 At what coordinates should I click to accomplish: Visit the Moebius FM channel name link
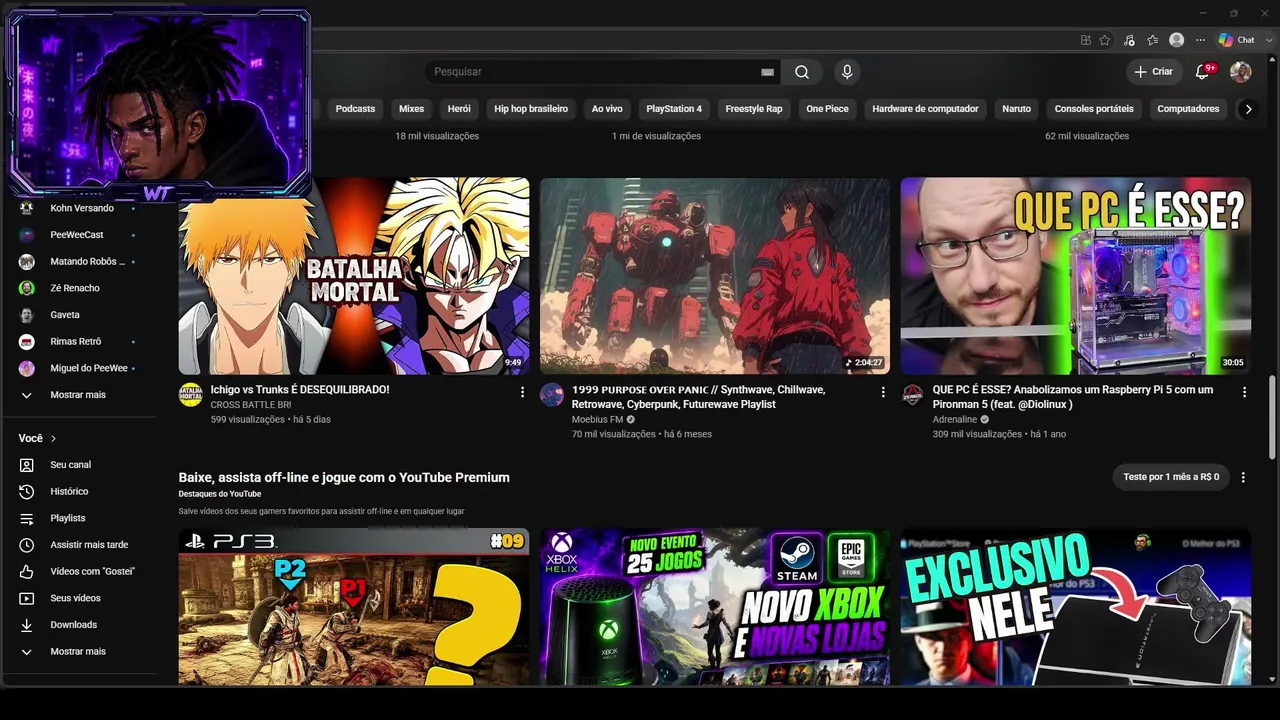point(597,420)
